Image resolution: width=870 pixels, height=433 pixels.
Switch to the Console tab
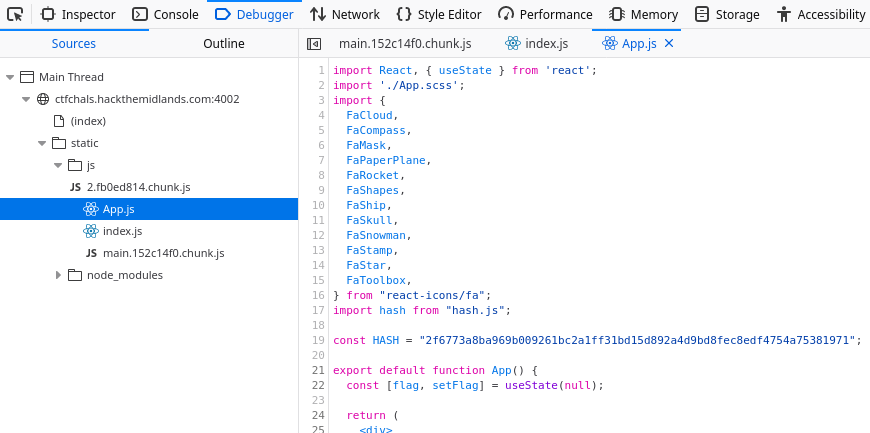(x=165, y=14)
